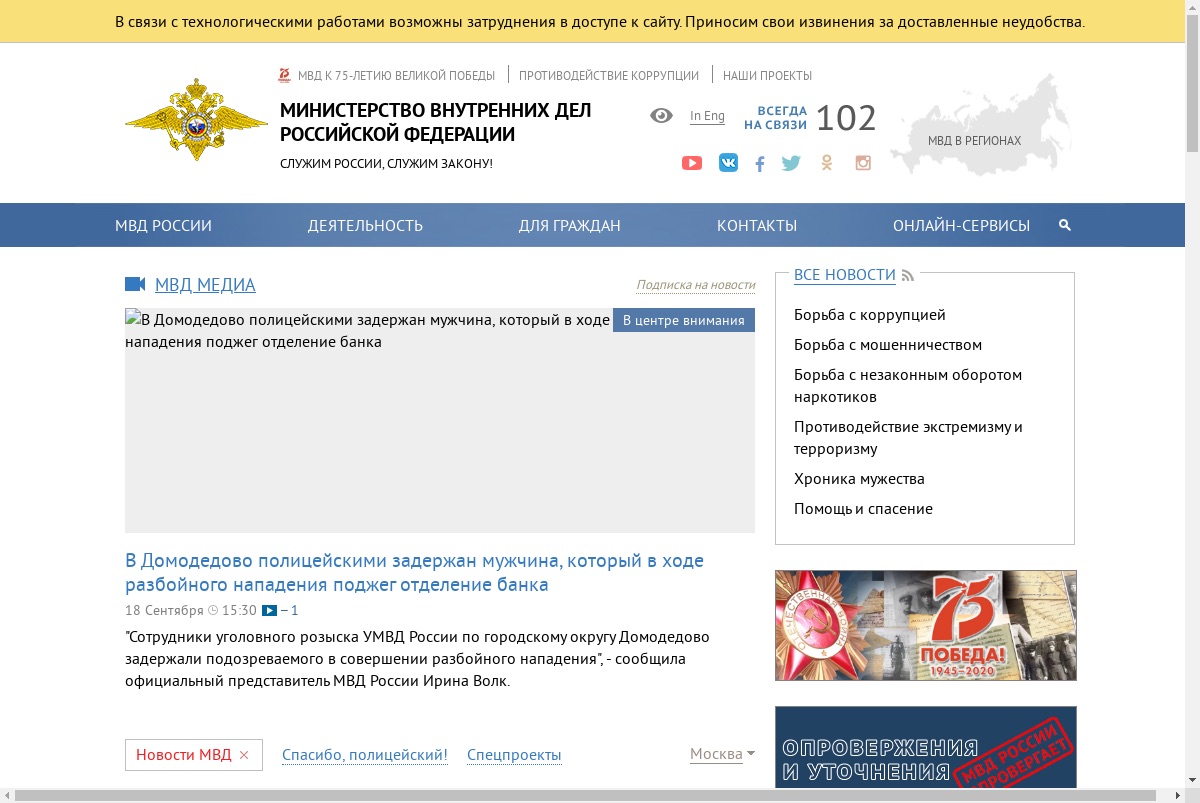Open the Деятельность menu
This screenshot has height=803, width=1200.
[x=365, y=225]
